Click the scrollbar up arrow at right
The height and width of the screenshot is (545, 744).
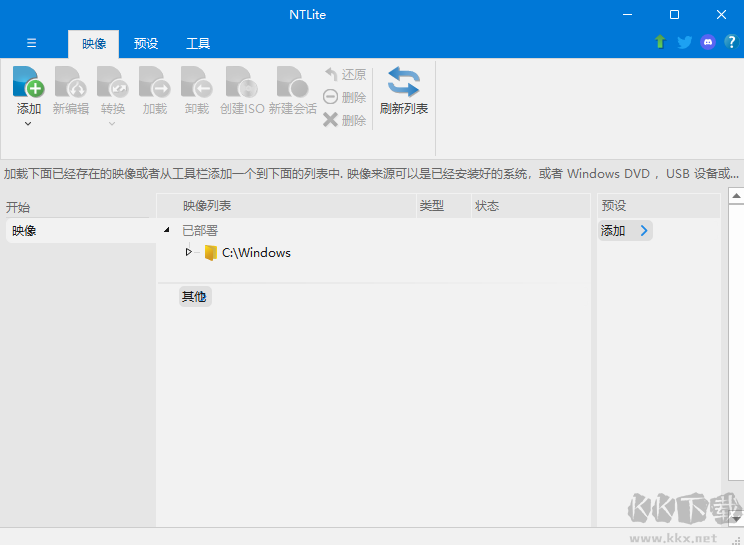point(736,195)
